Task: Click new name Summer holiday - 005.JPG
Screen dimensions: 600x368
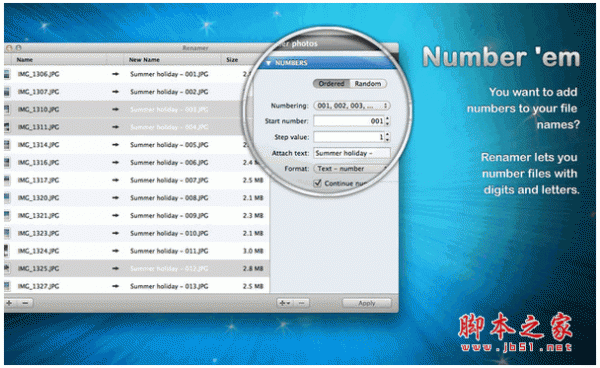Action: pos(169,145)
